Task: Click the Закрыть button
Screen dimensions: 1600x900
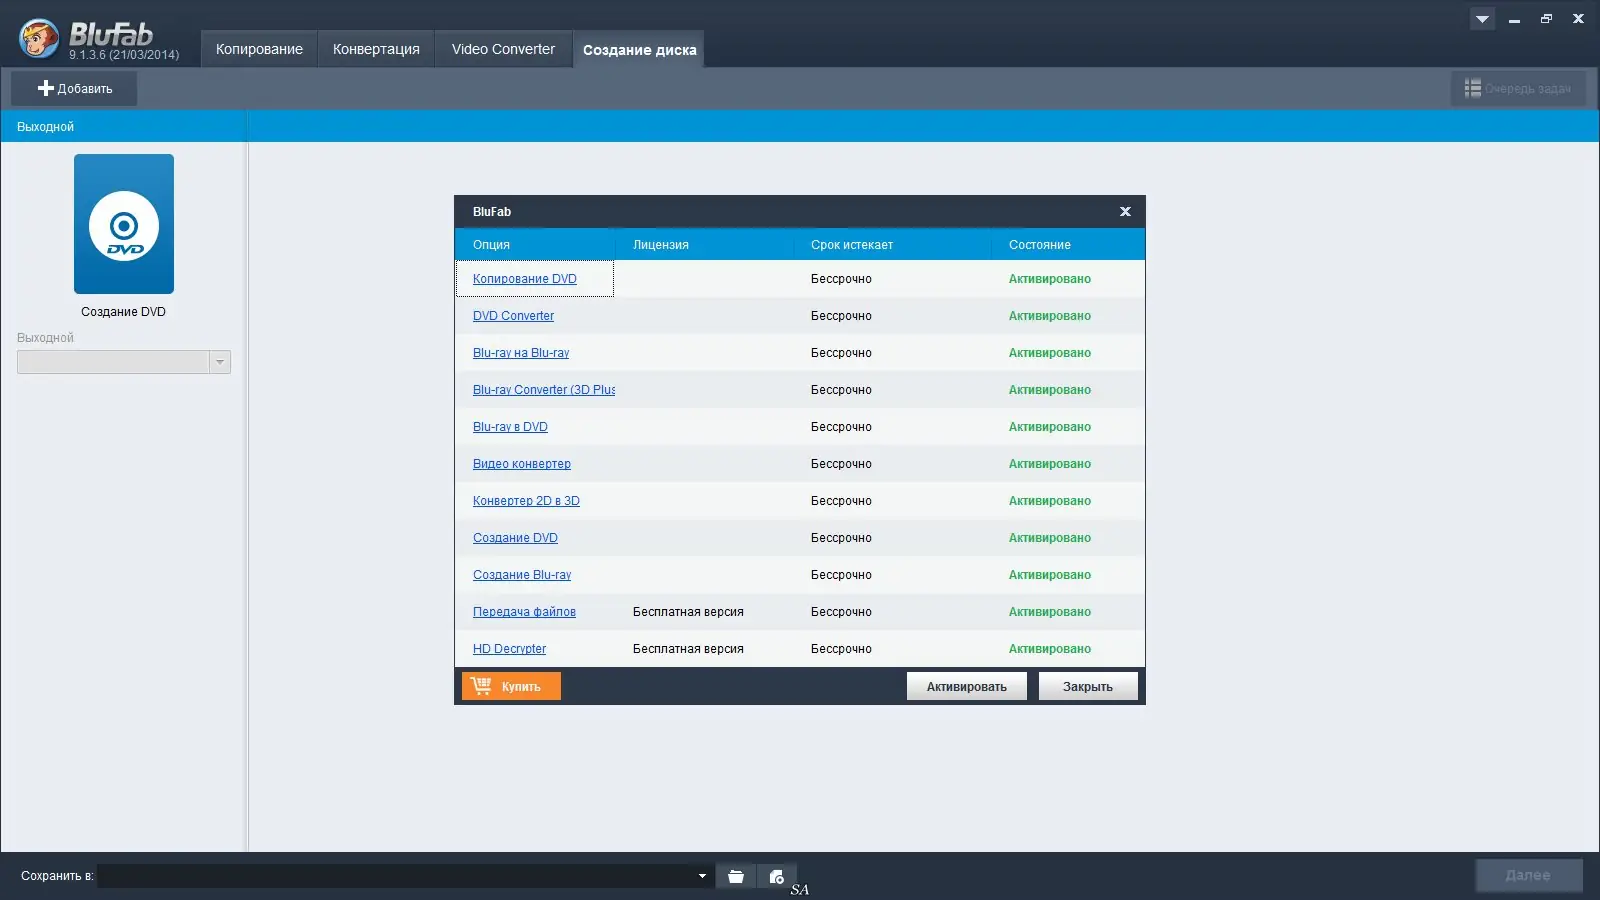Action: click(1088, 686)
